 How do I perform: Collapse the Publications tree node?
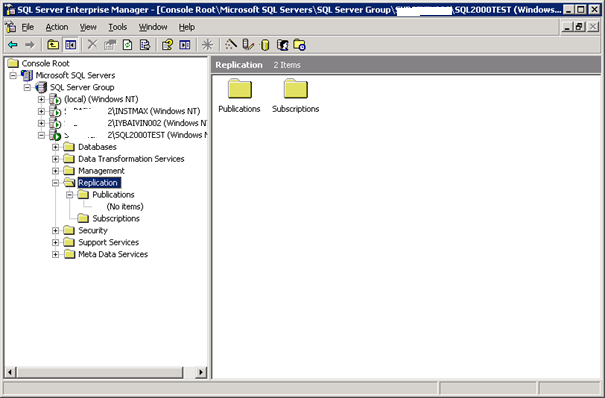click(x=70, y=195)
